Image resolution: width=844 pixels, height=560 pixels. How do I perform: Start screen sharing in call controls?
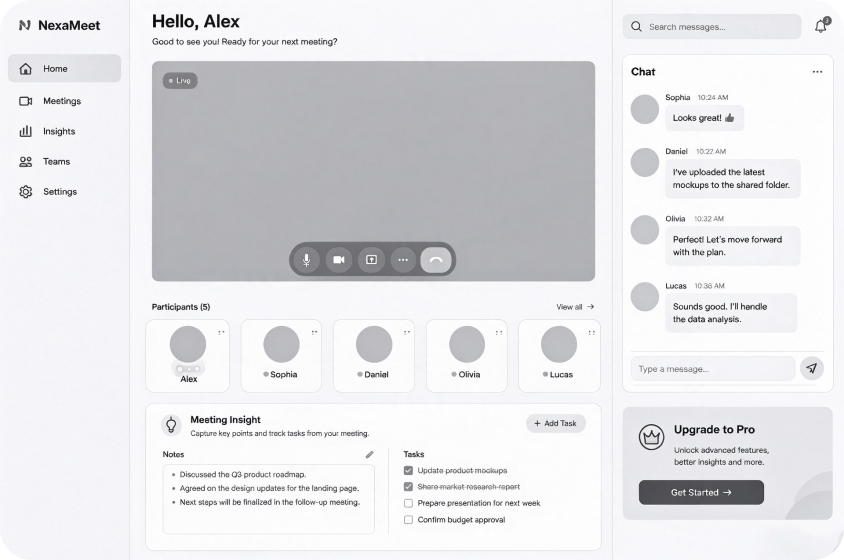coord(371,260)
